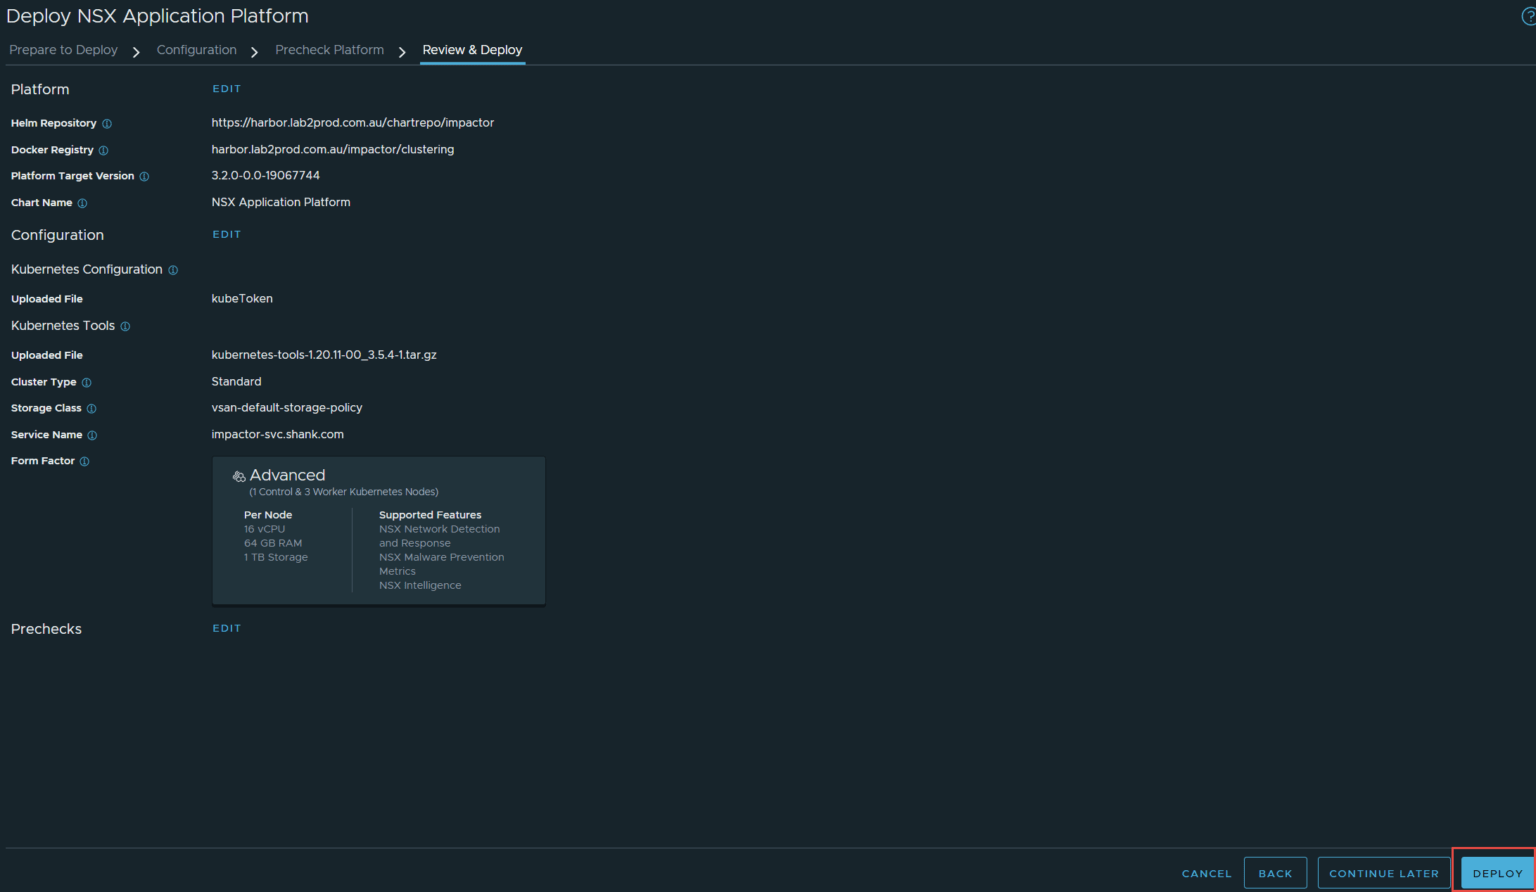1536x892 pixels.
Task: Click the Chart Name info icon
Action: (81, 203)
